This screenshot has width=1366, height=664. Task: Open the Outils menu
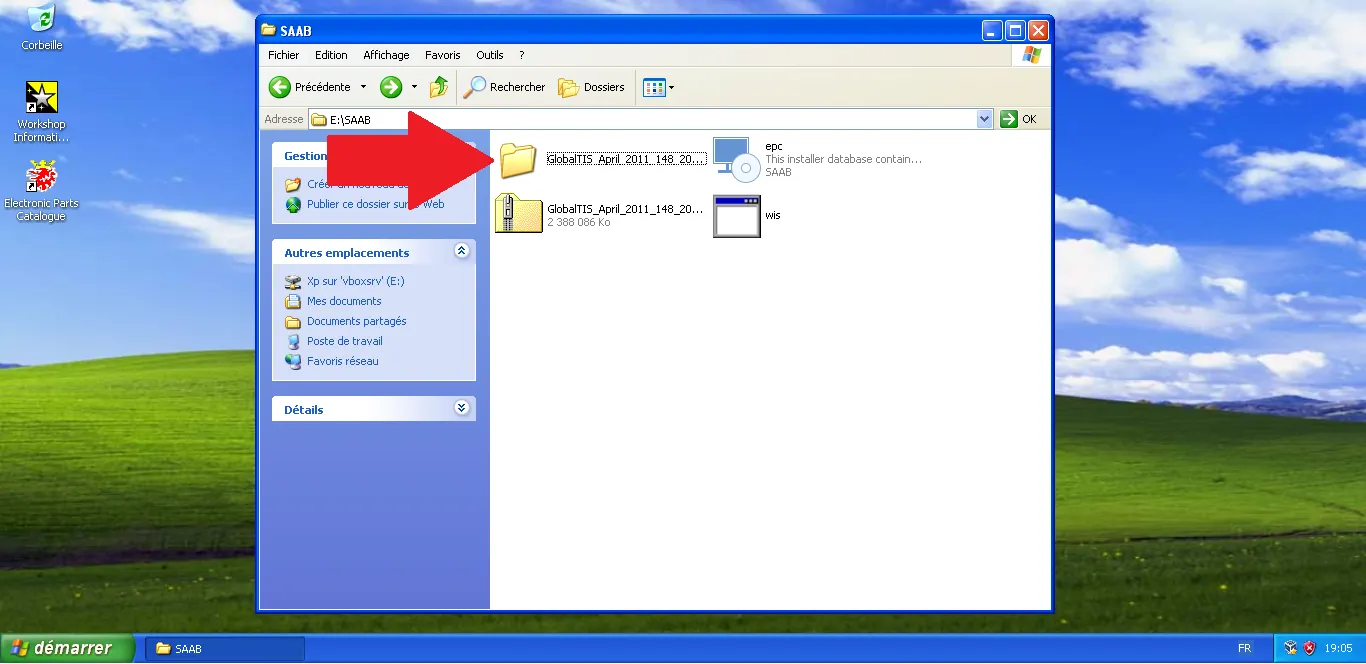[490, 55]
